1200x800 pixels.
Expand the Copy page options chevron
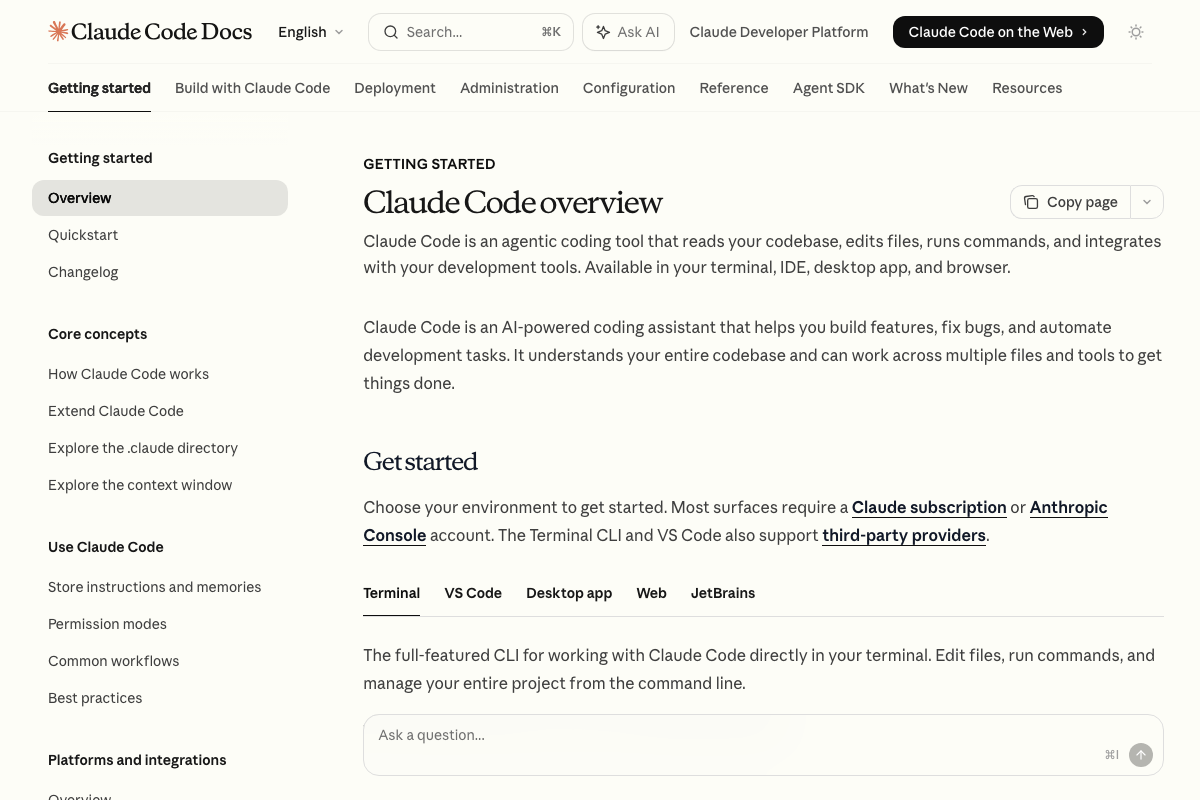pos(1147,202)
